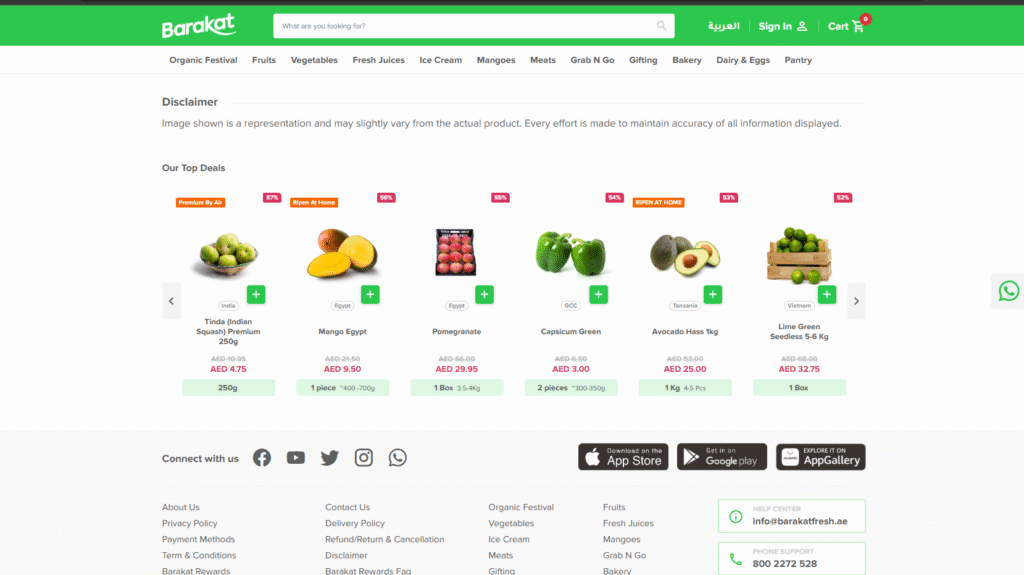Click the Download on the App Store button
This screenshot has height=575, width=1024.
click(x=623, y=457)
